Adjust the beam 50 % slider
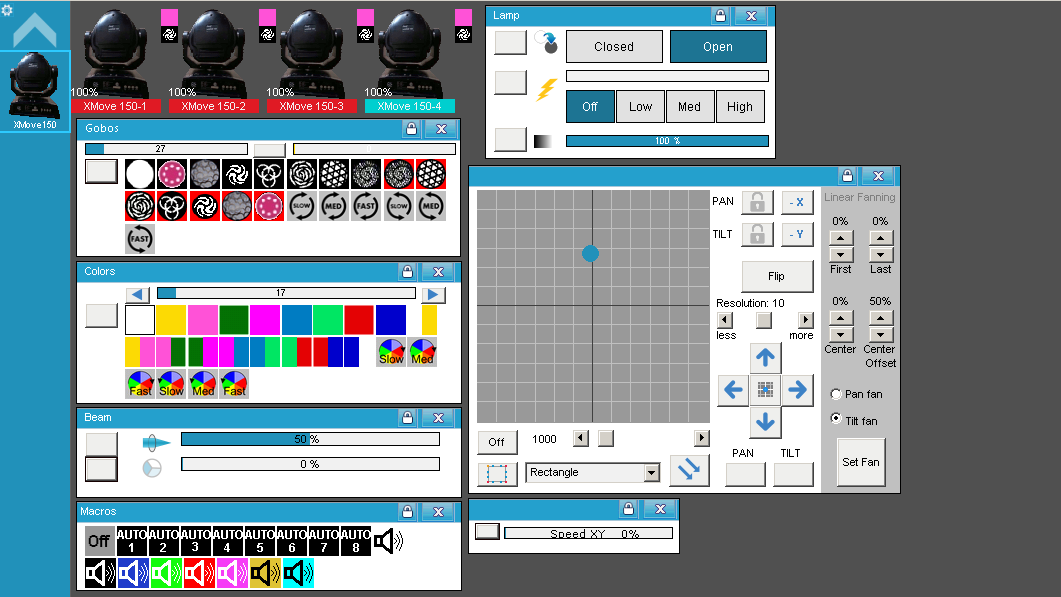Image resolution: width=1061 pixels, height=597 pixels. (x=311, y=439)
